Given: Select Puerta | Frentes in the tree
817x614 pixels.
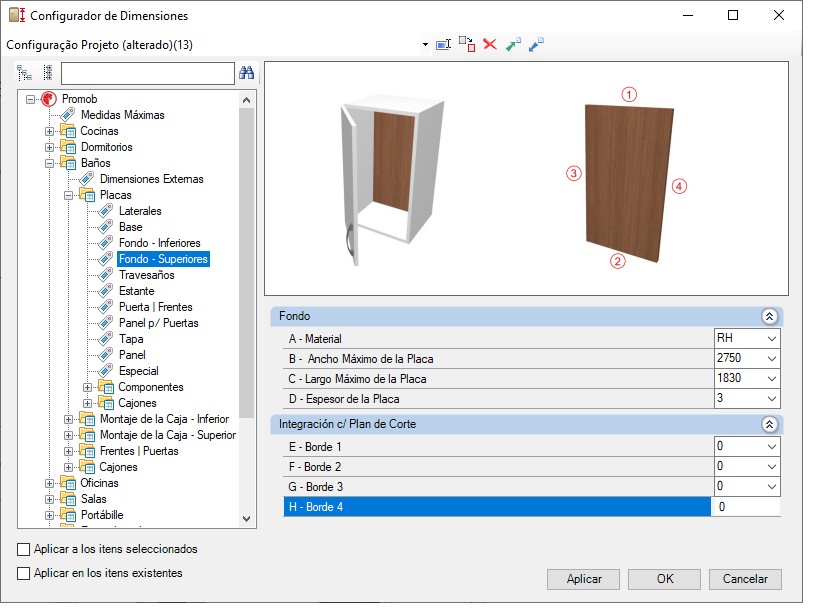Looking at the screenshot, I should [x=155, y=308].
